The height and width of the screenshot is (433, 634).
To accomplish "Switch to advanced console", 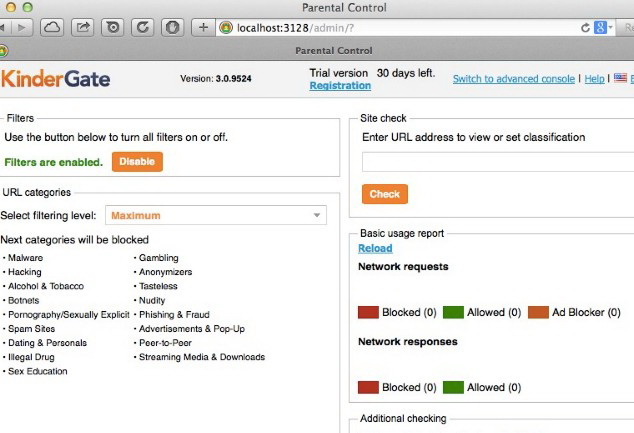I will tap(514, 79).
